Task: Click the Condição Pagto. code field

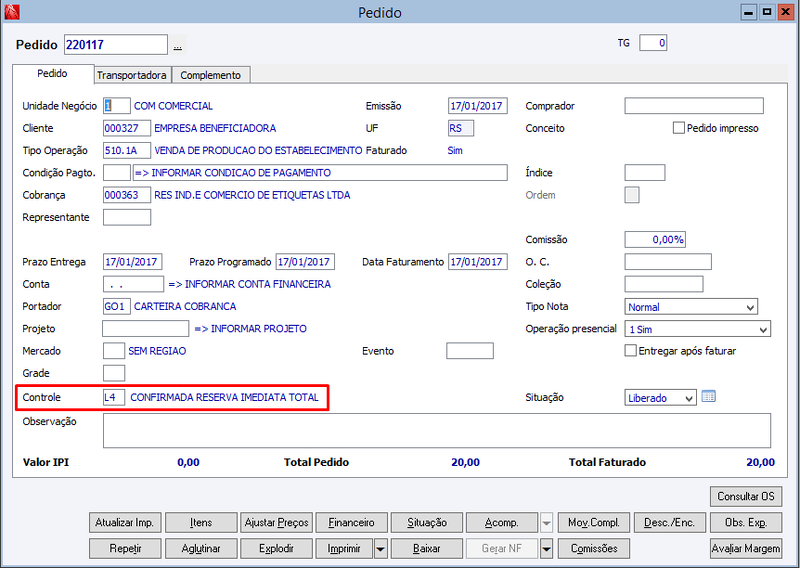Action: 116,172
